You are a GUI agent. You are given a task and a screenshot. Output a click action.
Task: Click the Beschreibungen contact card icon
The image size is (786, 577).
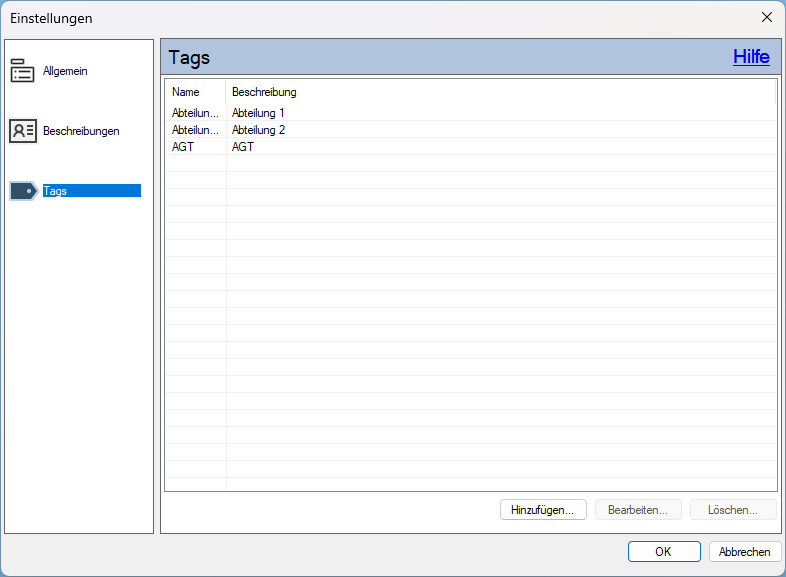pos(23,131)
